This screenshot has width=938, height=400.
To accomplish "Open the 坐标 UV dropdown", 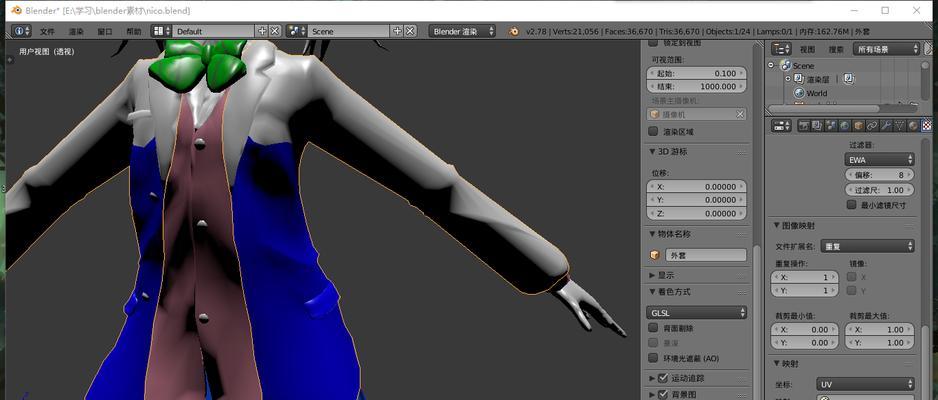I will click(x=866, y=383).
